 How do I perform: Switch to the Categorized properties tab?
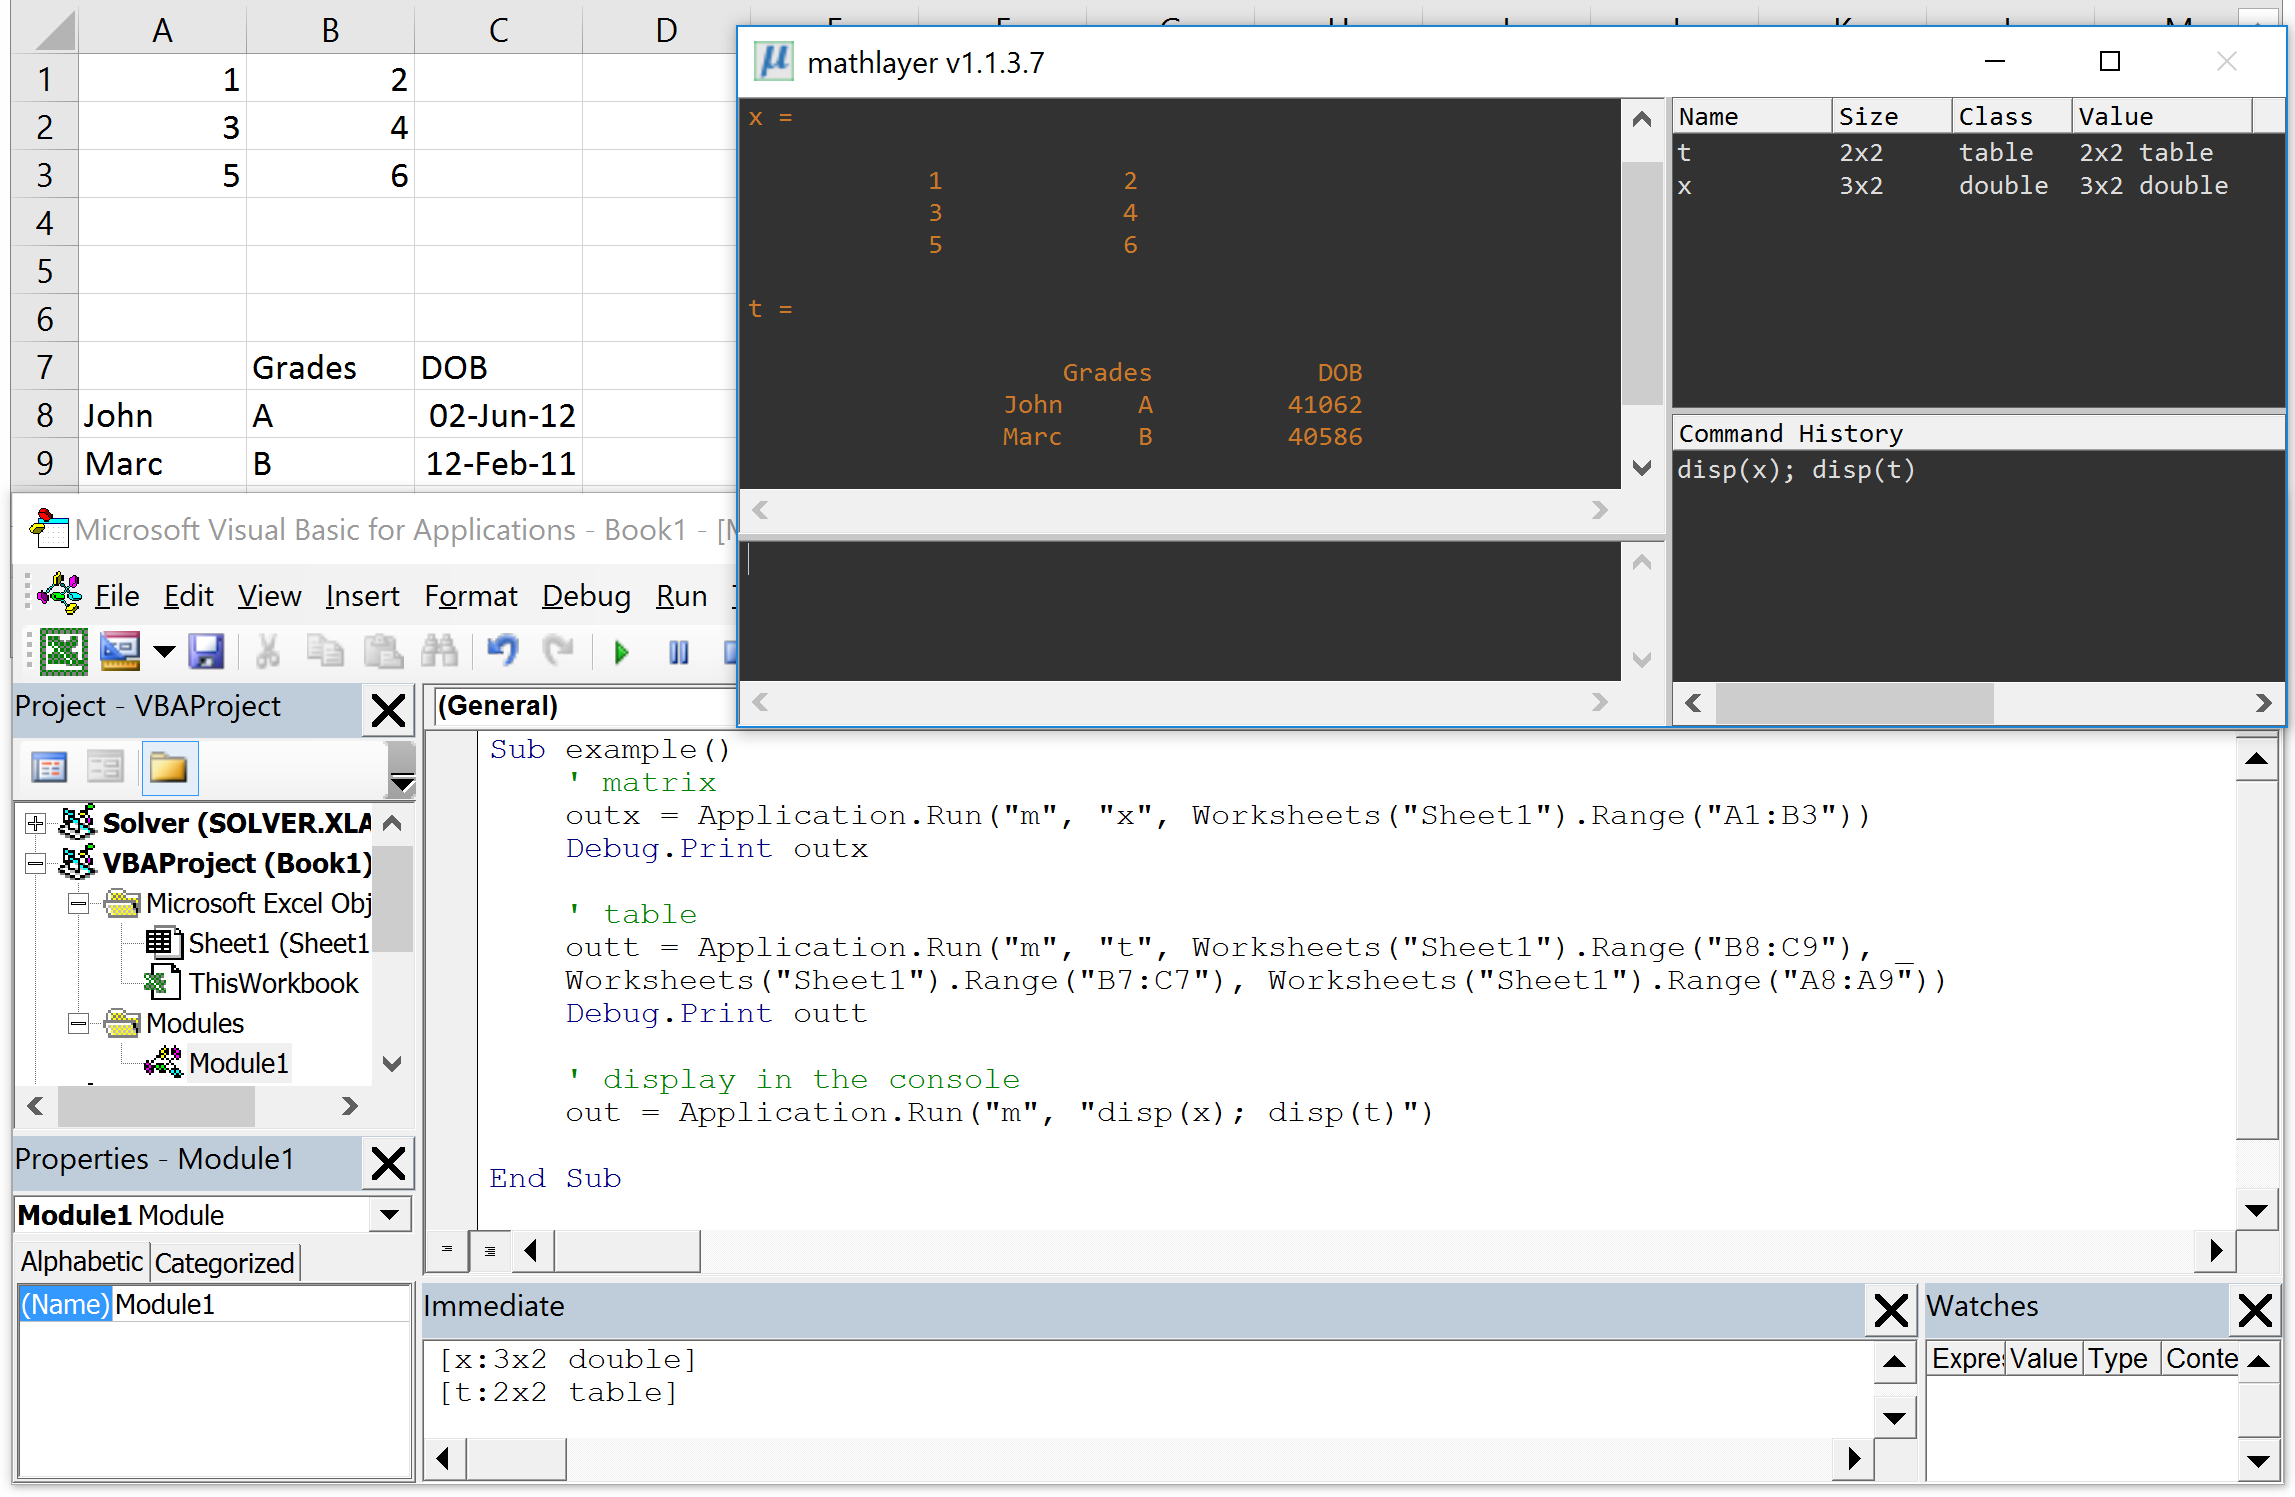click(224, 1263)
